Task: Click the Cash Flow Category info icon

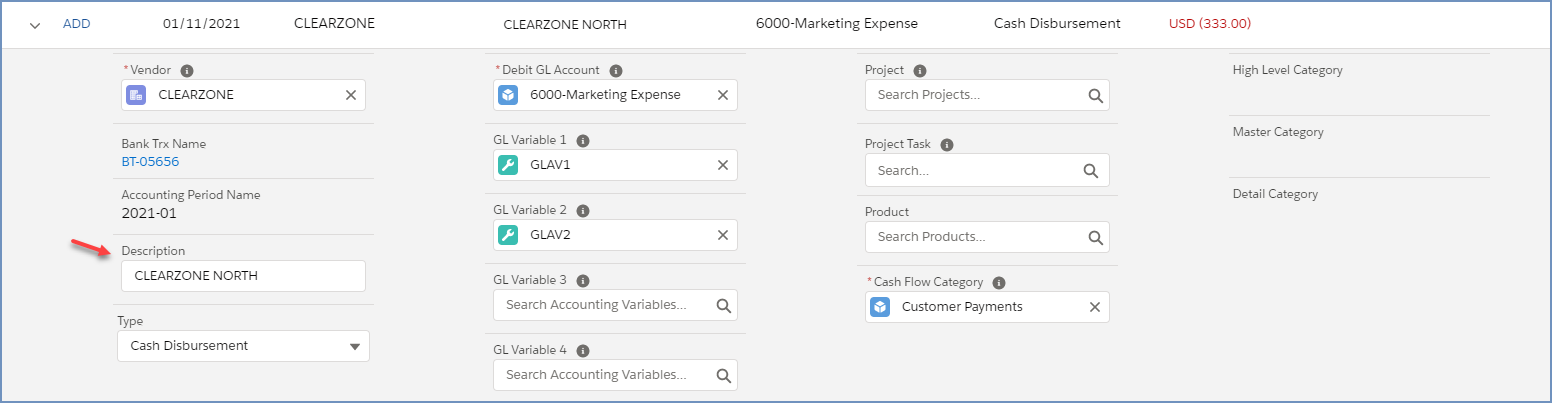Action: (999, 283)
